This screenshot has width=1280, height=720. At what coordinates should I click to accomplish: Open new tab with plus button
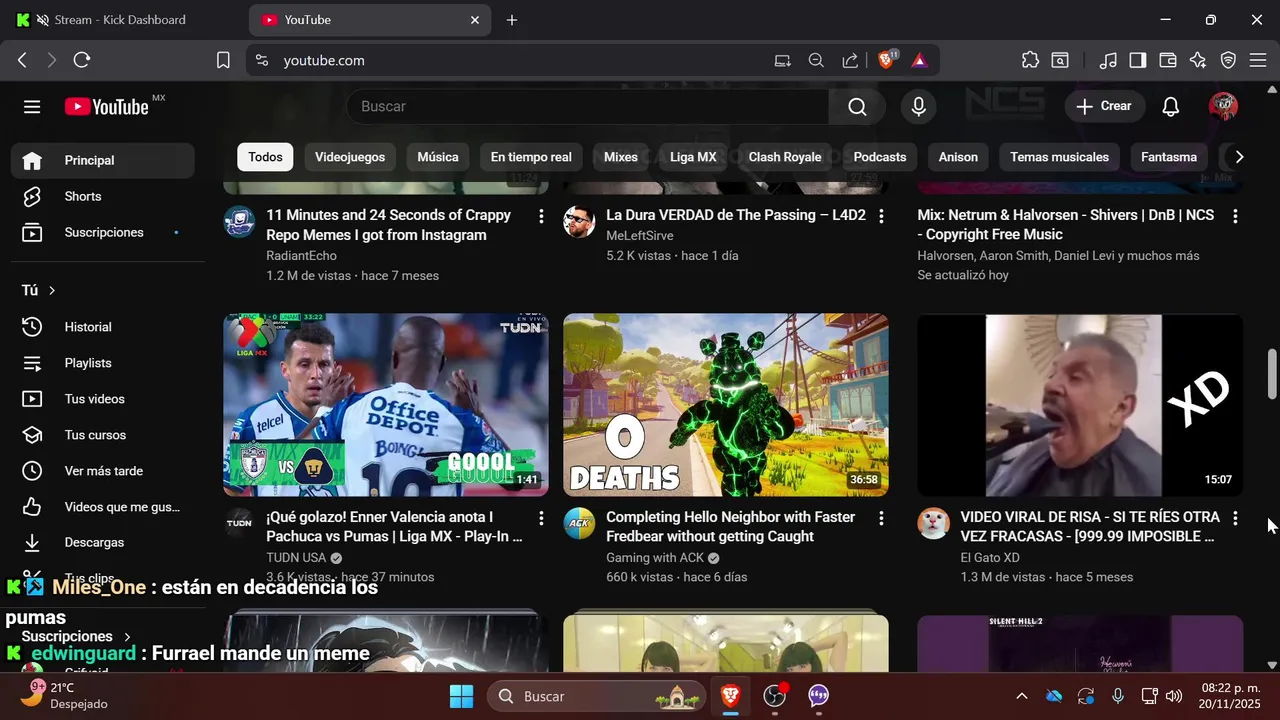(512, 20)
